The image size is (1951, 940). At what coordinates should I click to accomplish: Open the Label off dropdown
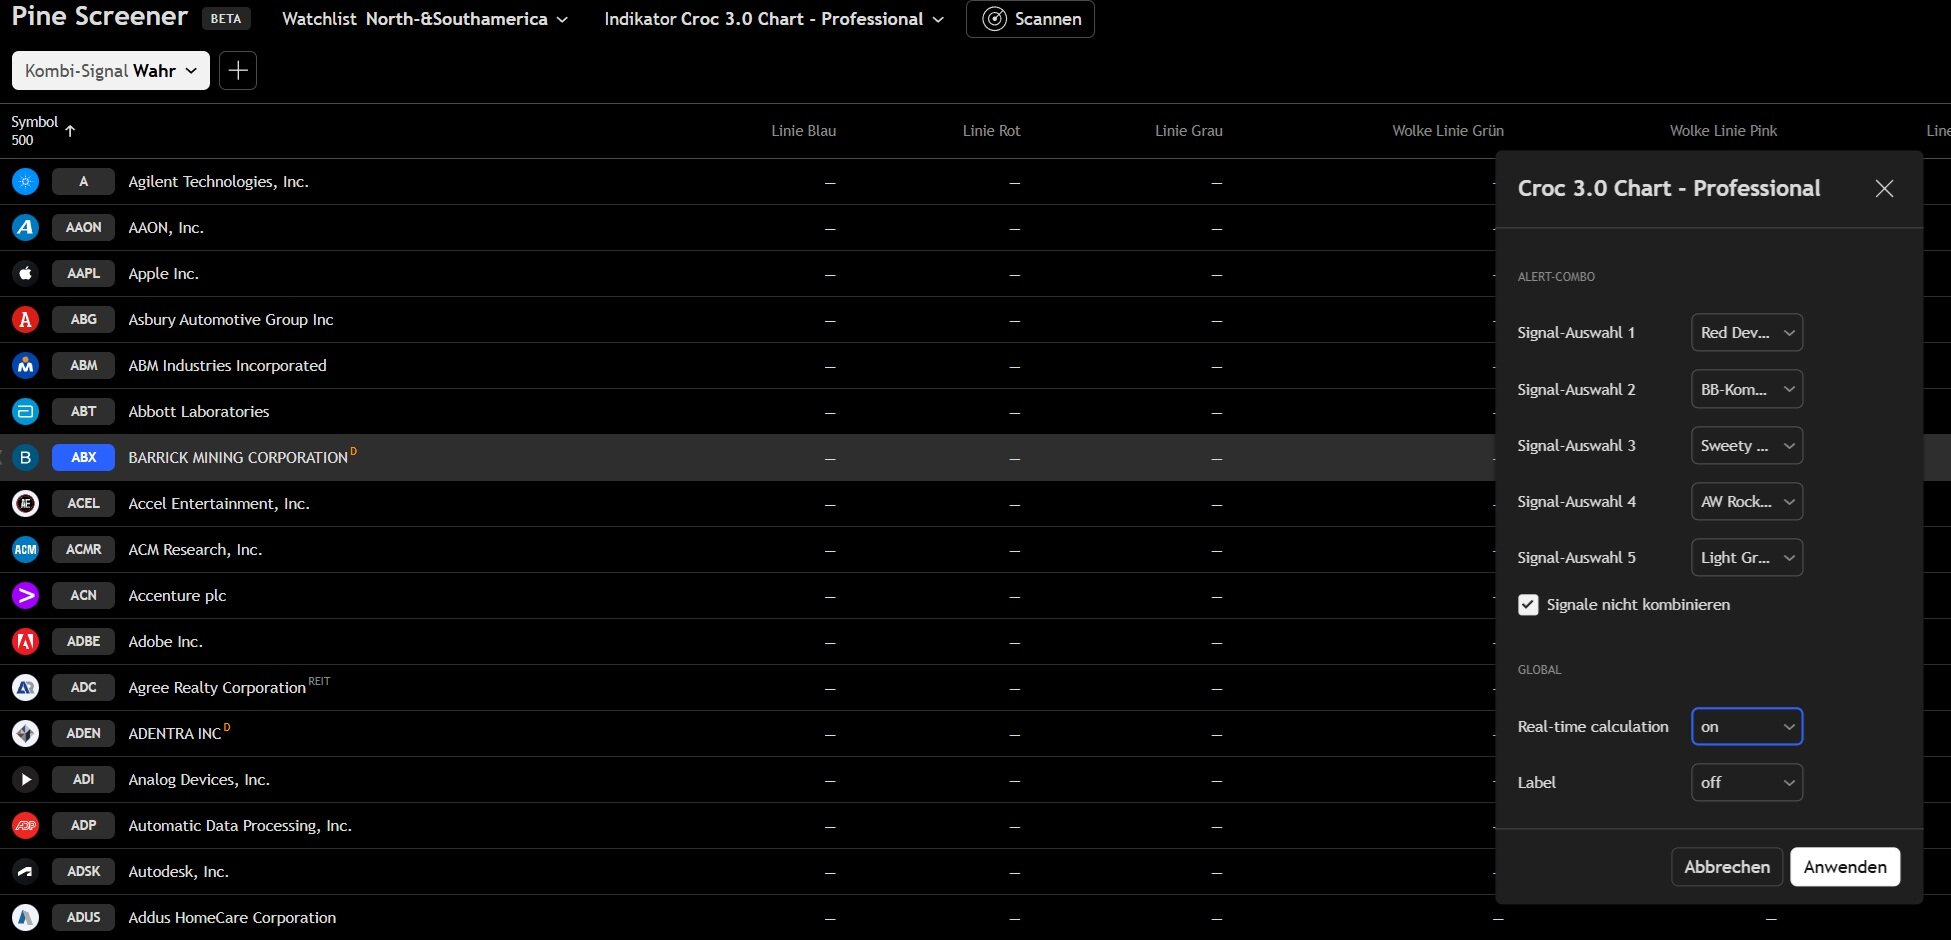(x=1746, y=782)
